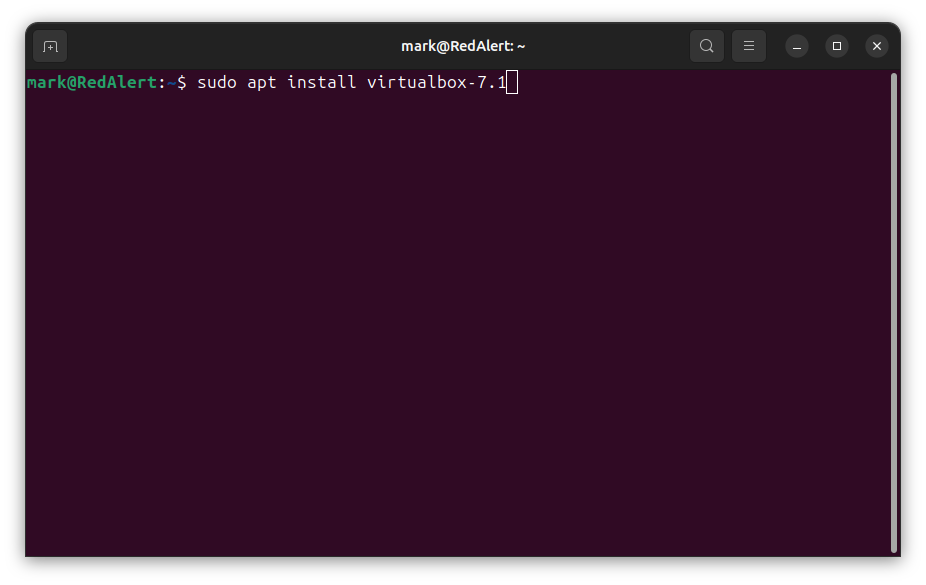Open the hamburger main menu
Viewport: 926px width, 585px height.
point(749,46)
